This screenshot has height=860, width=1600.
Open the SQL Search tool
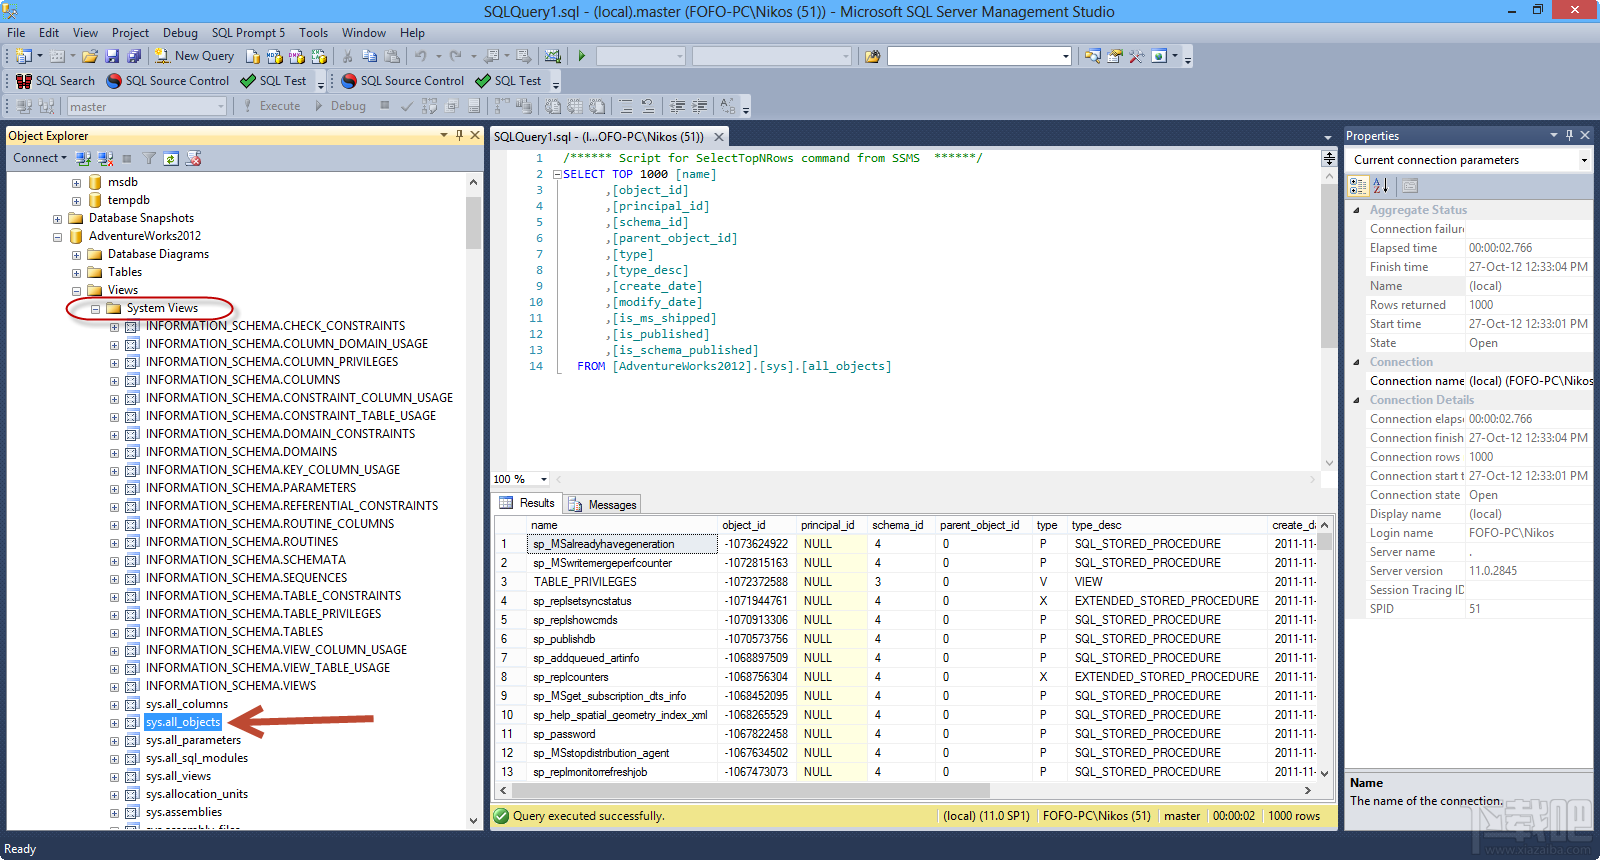coord(55,81)
